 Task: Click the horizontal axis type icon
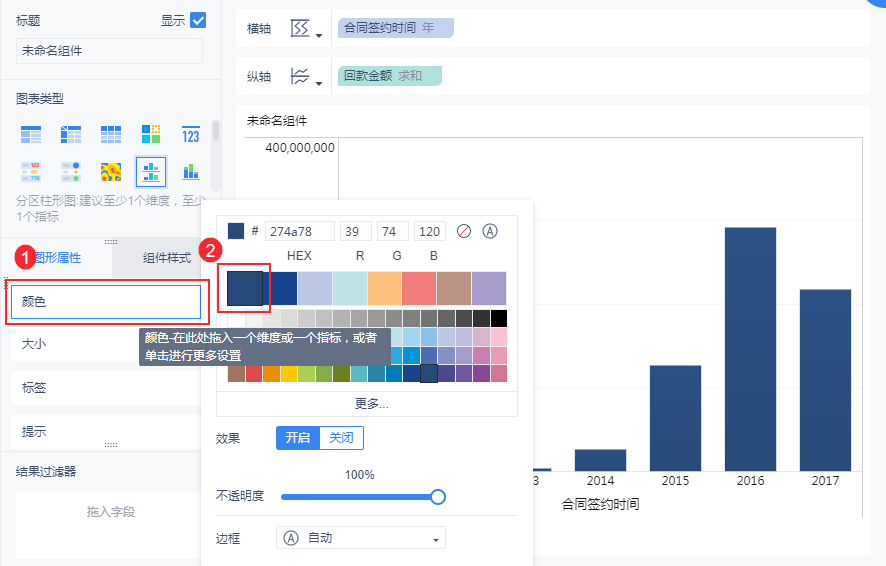tap(300, 28)
